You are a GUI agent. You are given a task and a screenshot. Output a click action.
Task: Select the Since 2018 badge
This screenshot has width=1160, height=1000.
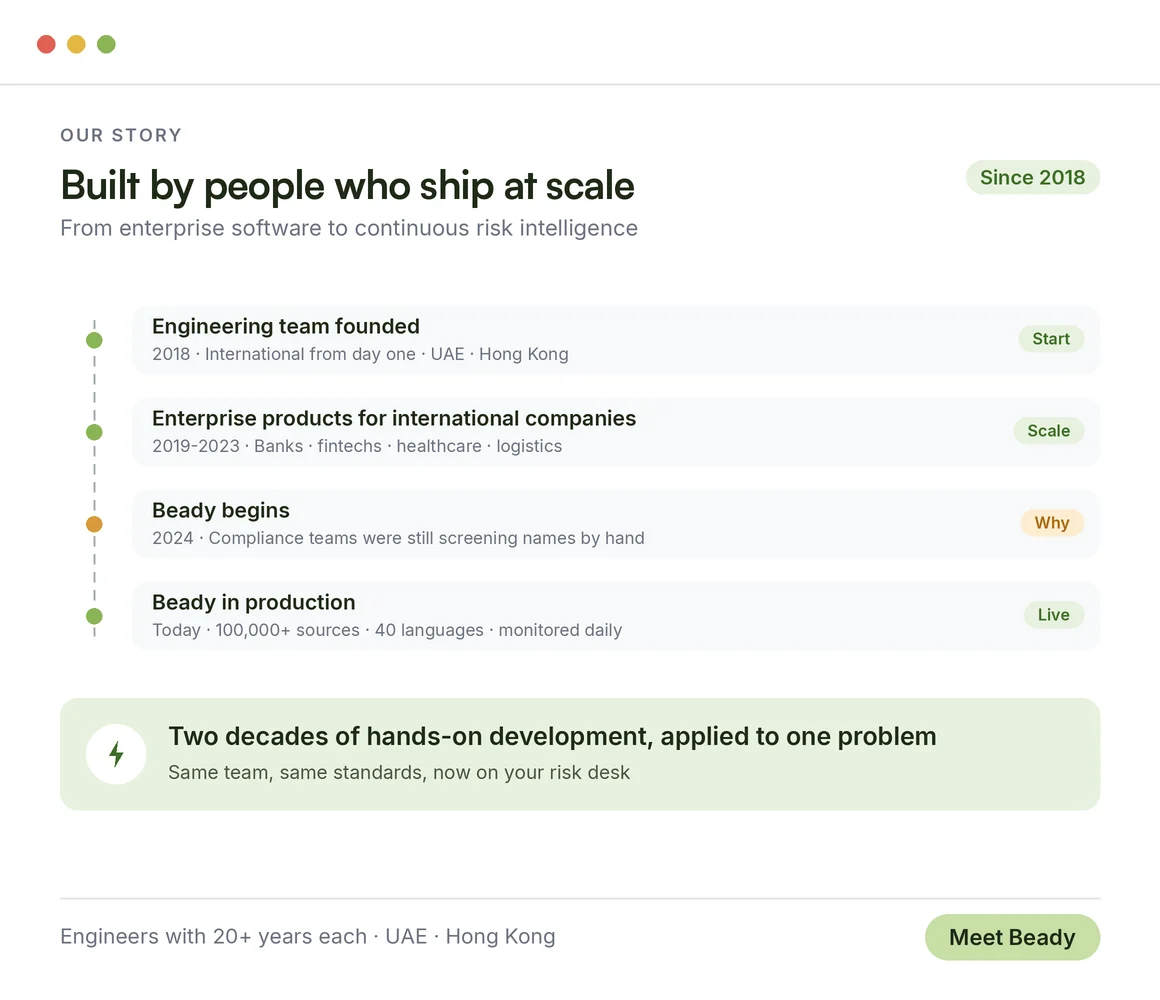pyautogui.click(x=1033, y=178)
